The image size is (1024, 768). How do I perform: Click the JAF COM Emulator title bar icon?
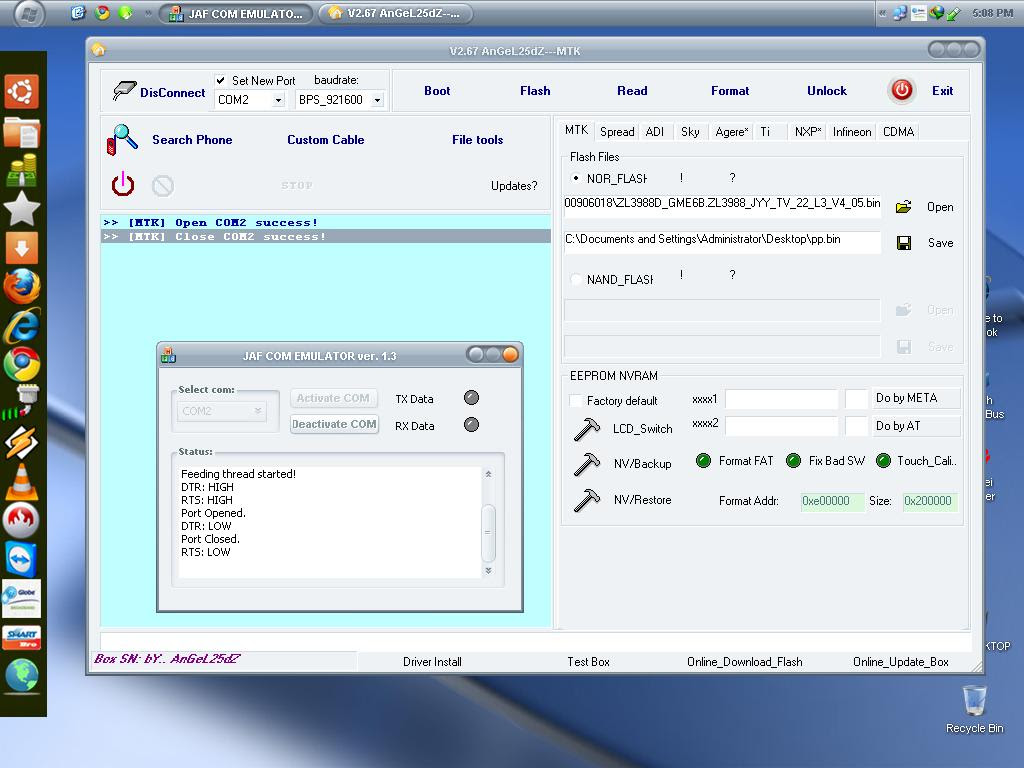168,355
